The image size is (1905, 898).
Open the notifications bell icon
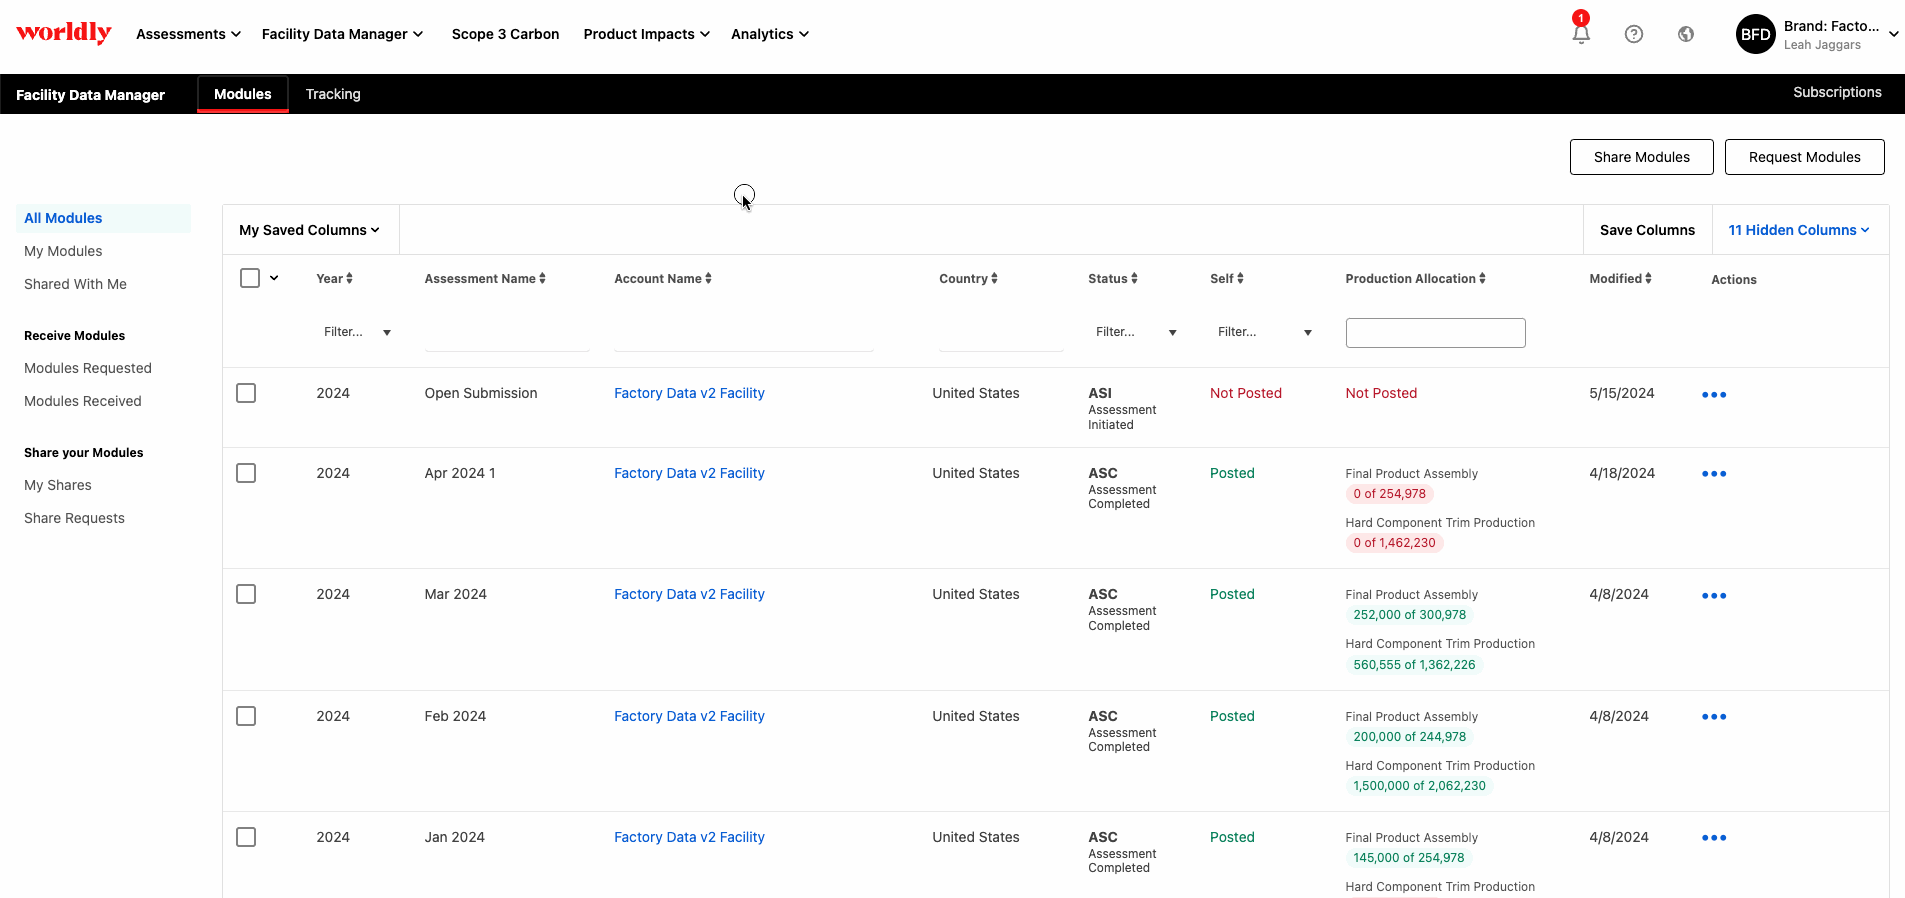[1580, 34]
